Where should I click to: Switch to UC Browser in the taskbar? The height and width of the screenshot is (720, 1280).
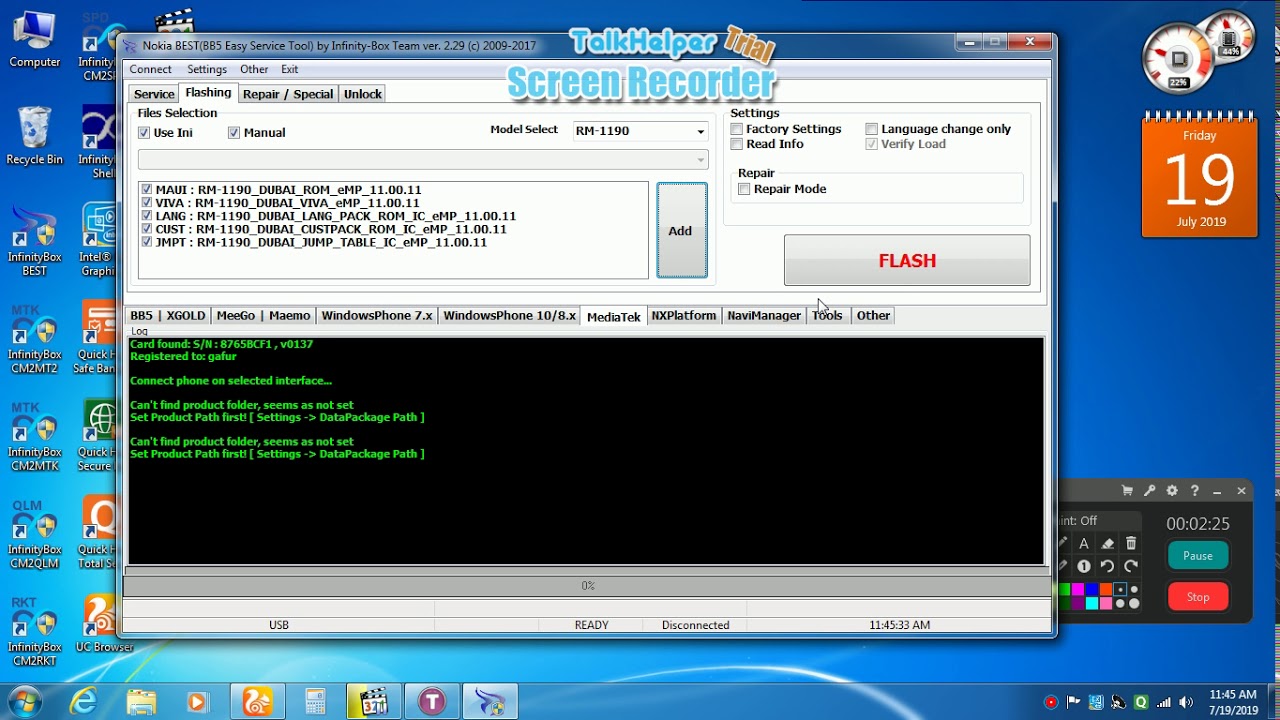257,702
